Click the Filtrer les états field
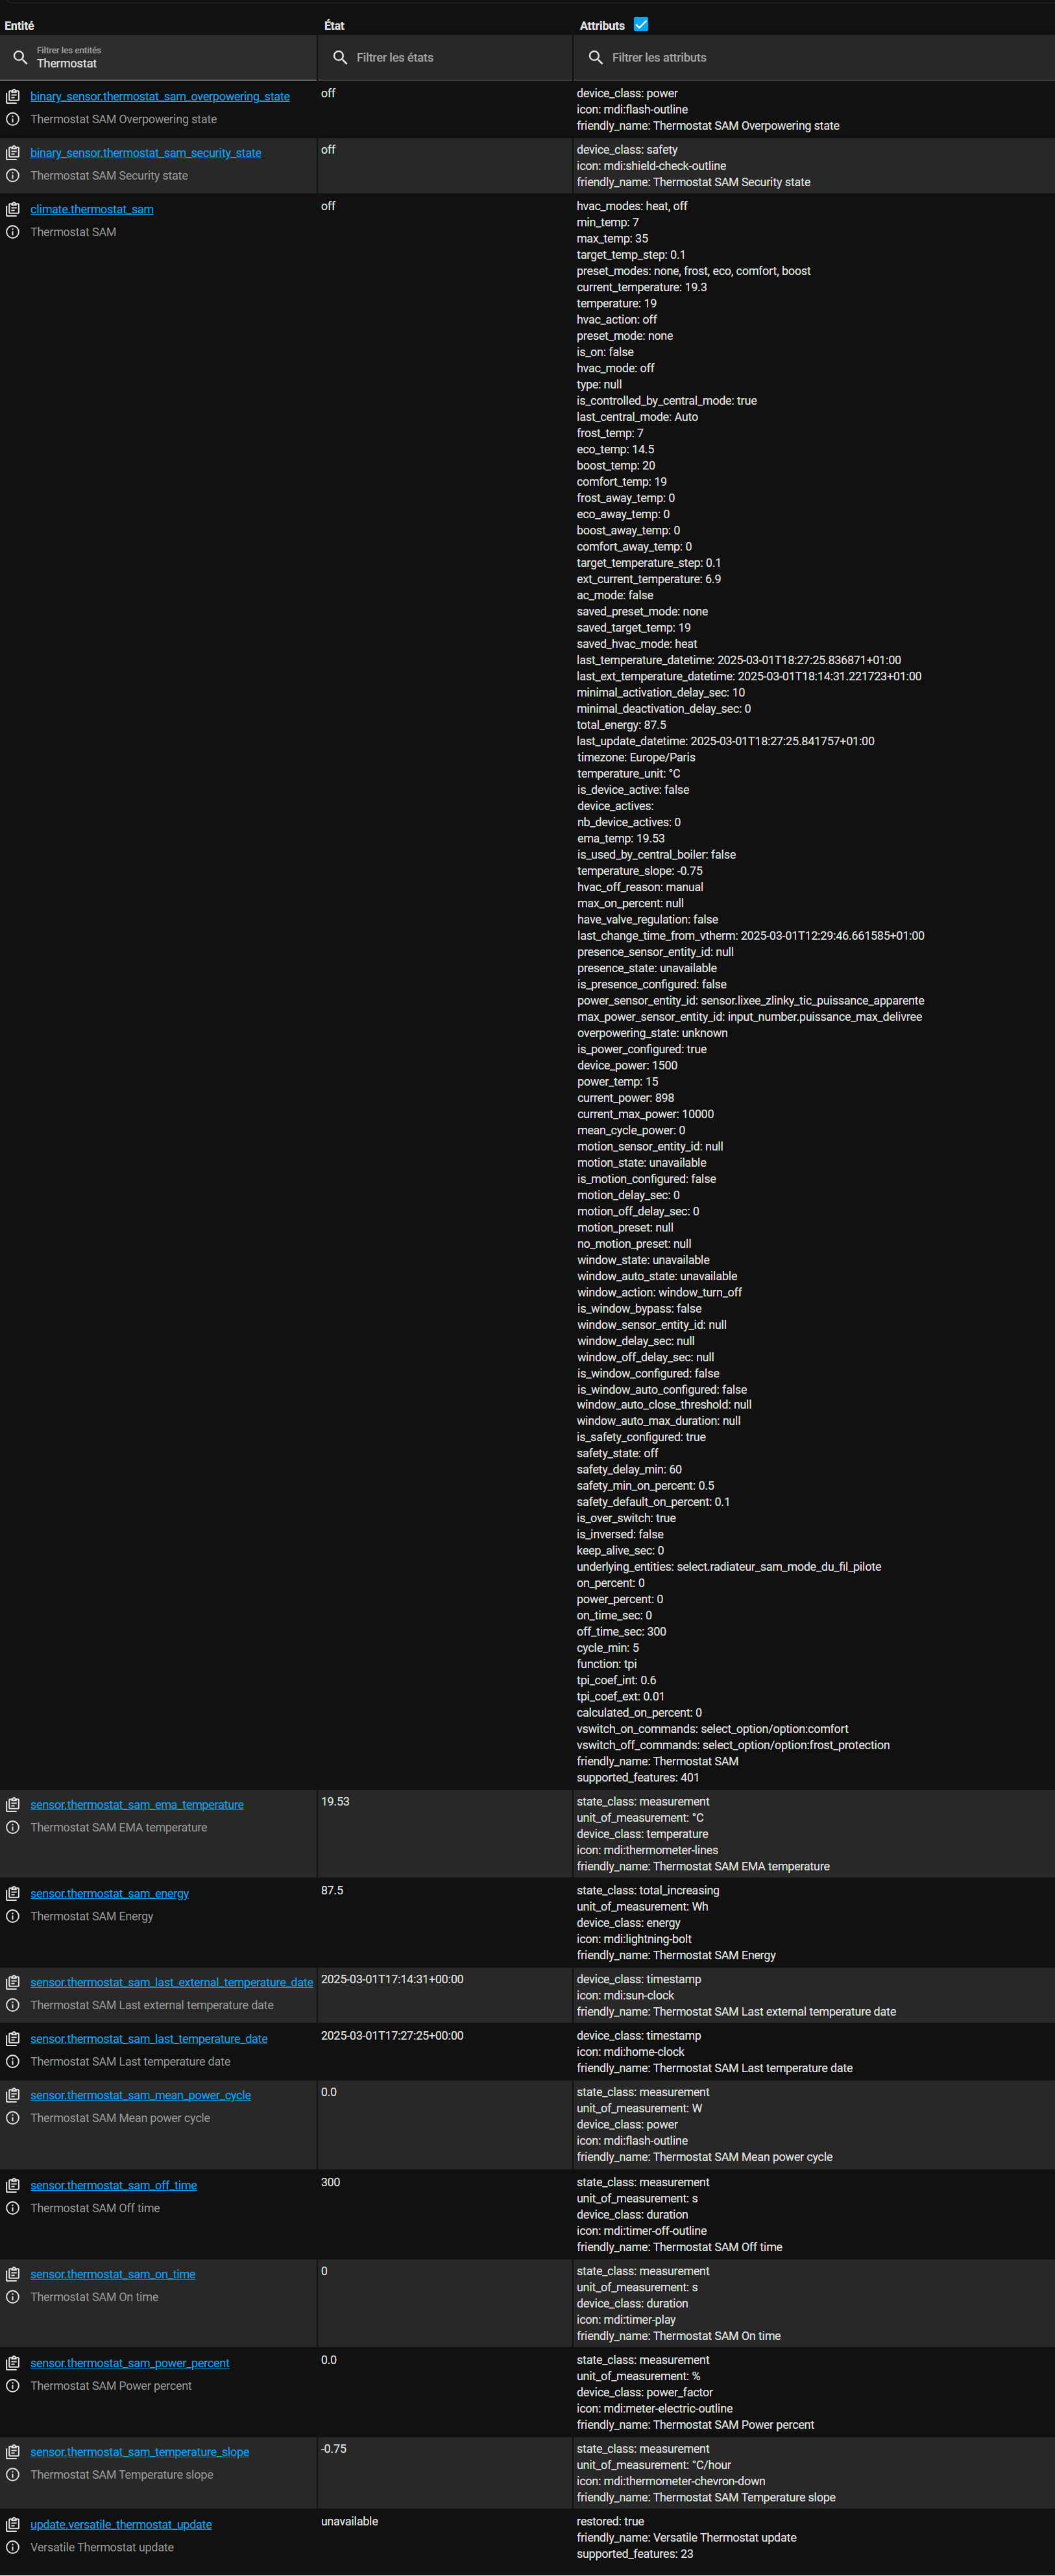This screenshot has width=1055, height=2576. (x=445, y=57)
